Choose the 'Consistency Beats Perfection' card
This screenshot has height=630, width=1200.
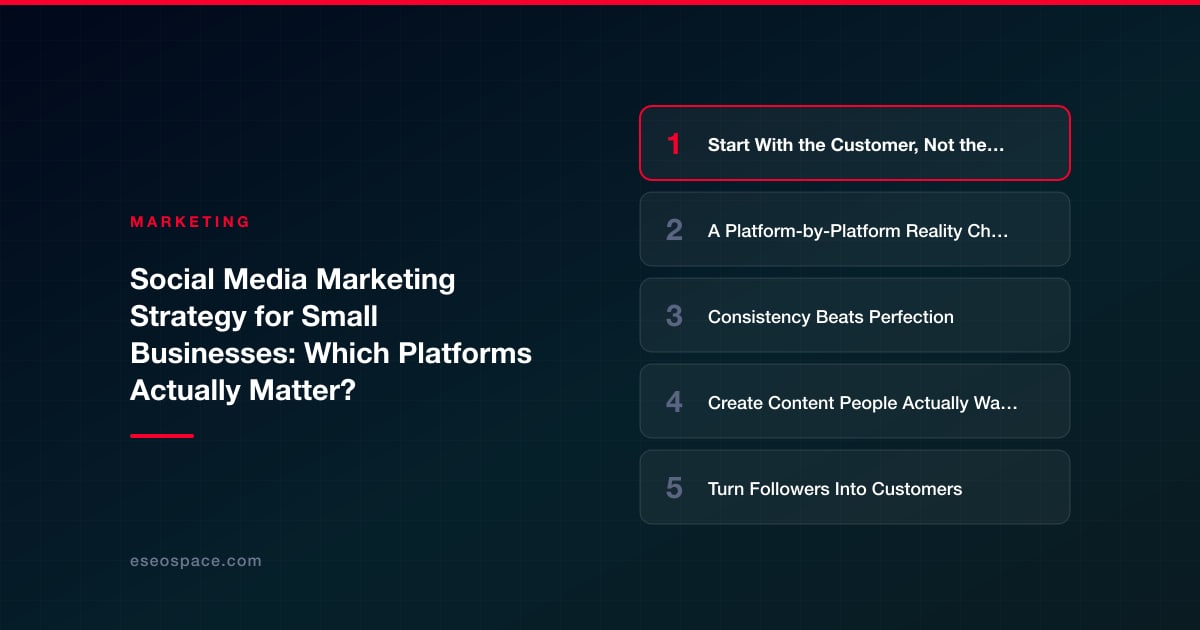855,315
